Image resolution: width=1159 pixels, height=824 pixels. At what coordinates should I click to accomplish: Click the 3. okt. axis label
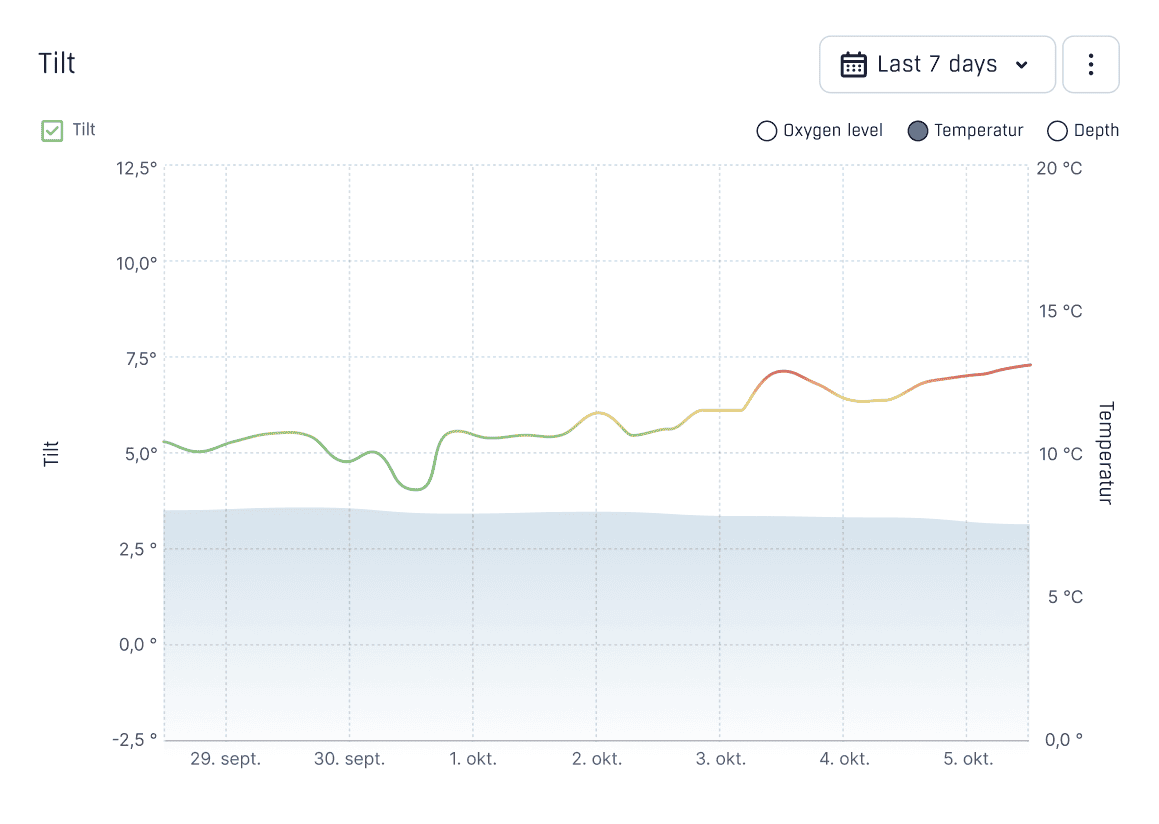720,759
